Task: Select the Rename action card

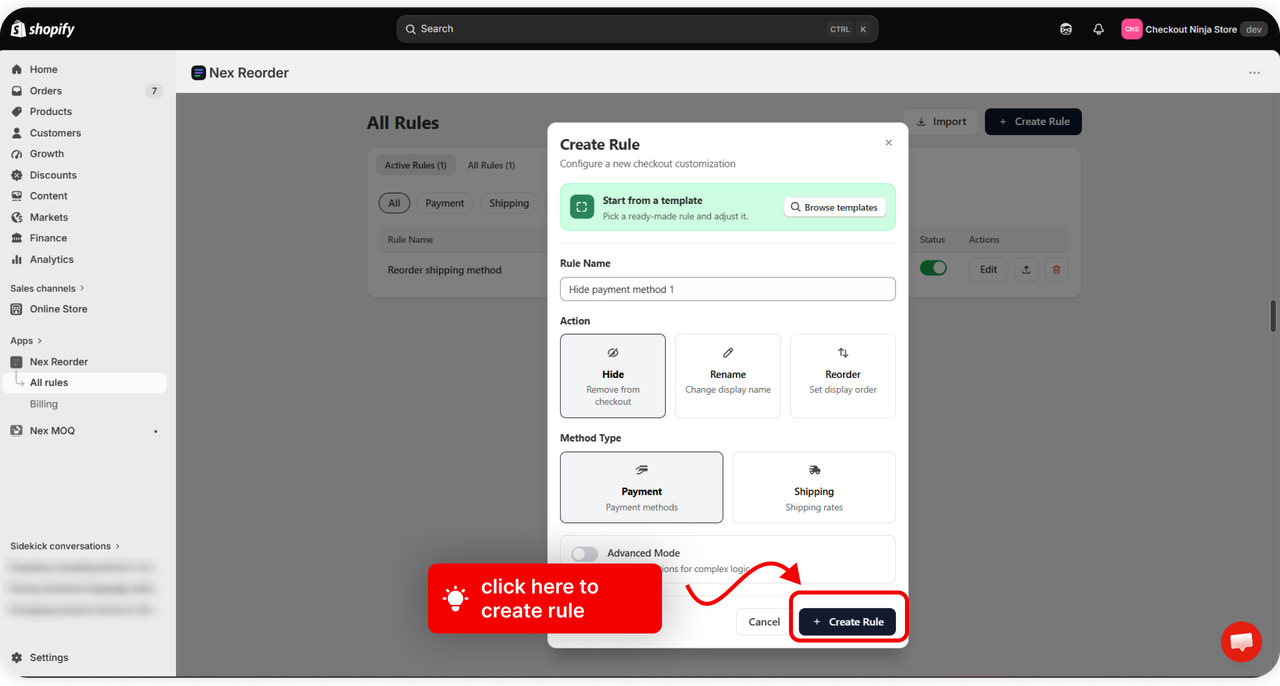Action: tap(728, 376)
